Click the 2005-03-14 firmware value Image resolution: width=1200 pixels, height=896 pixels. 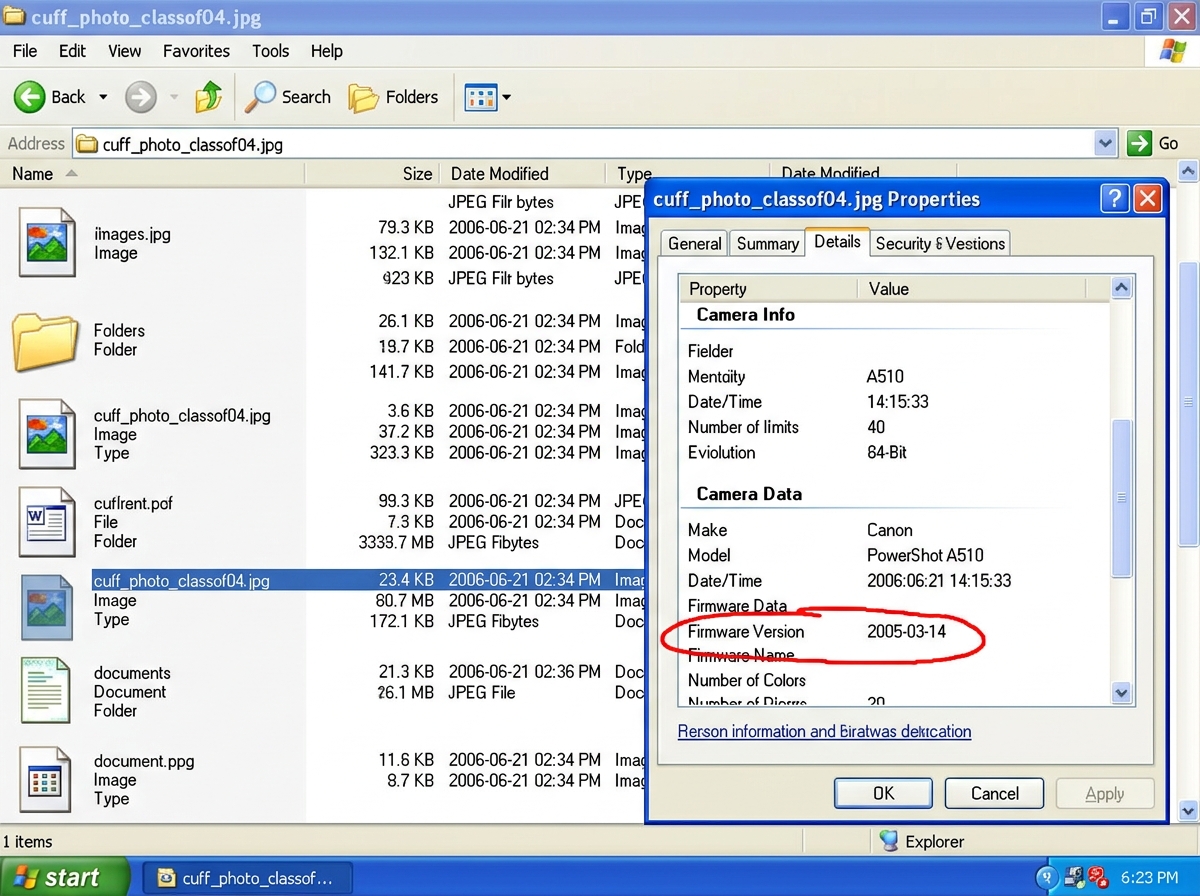coord(906,632)
